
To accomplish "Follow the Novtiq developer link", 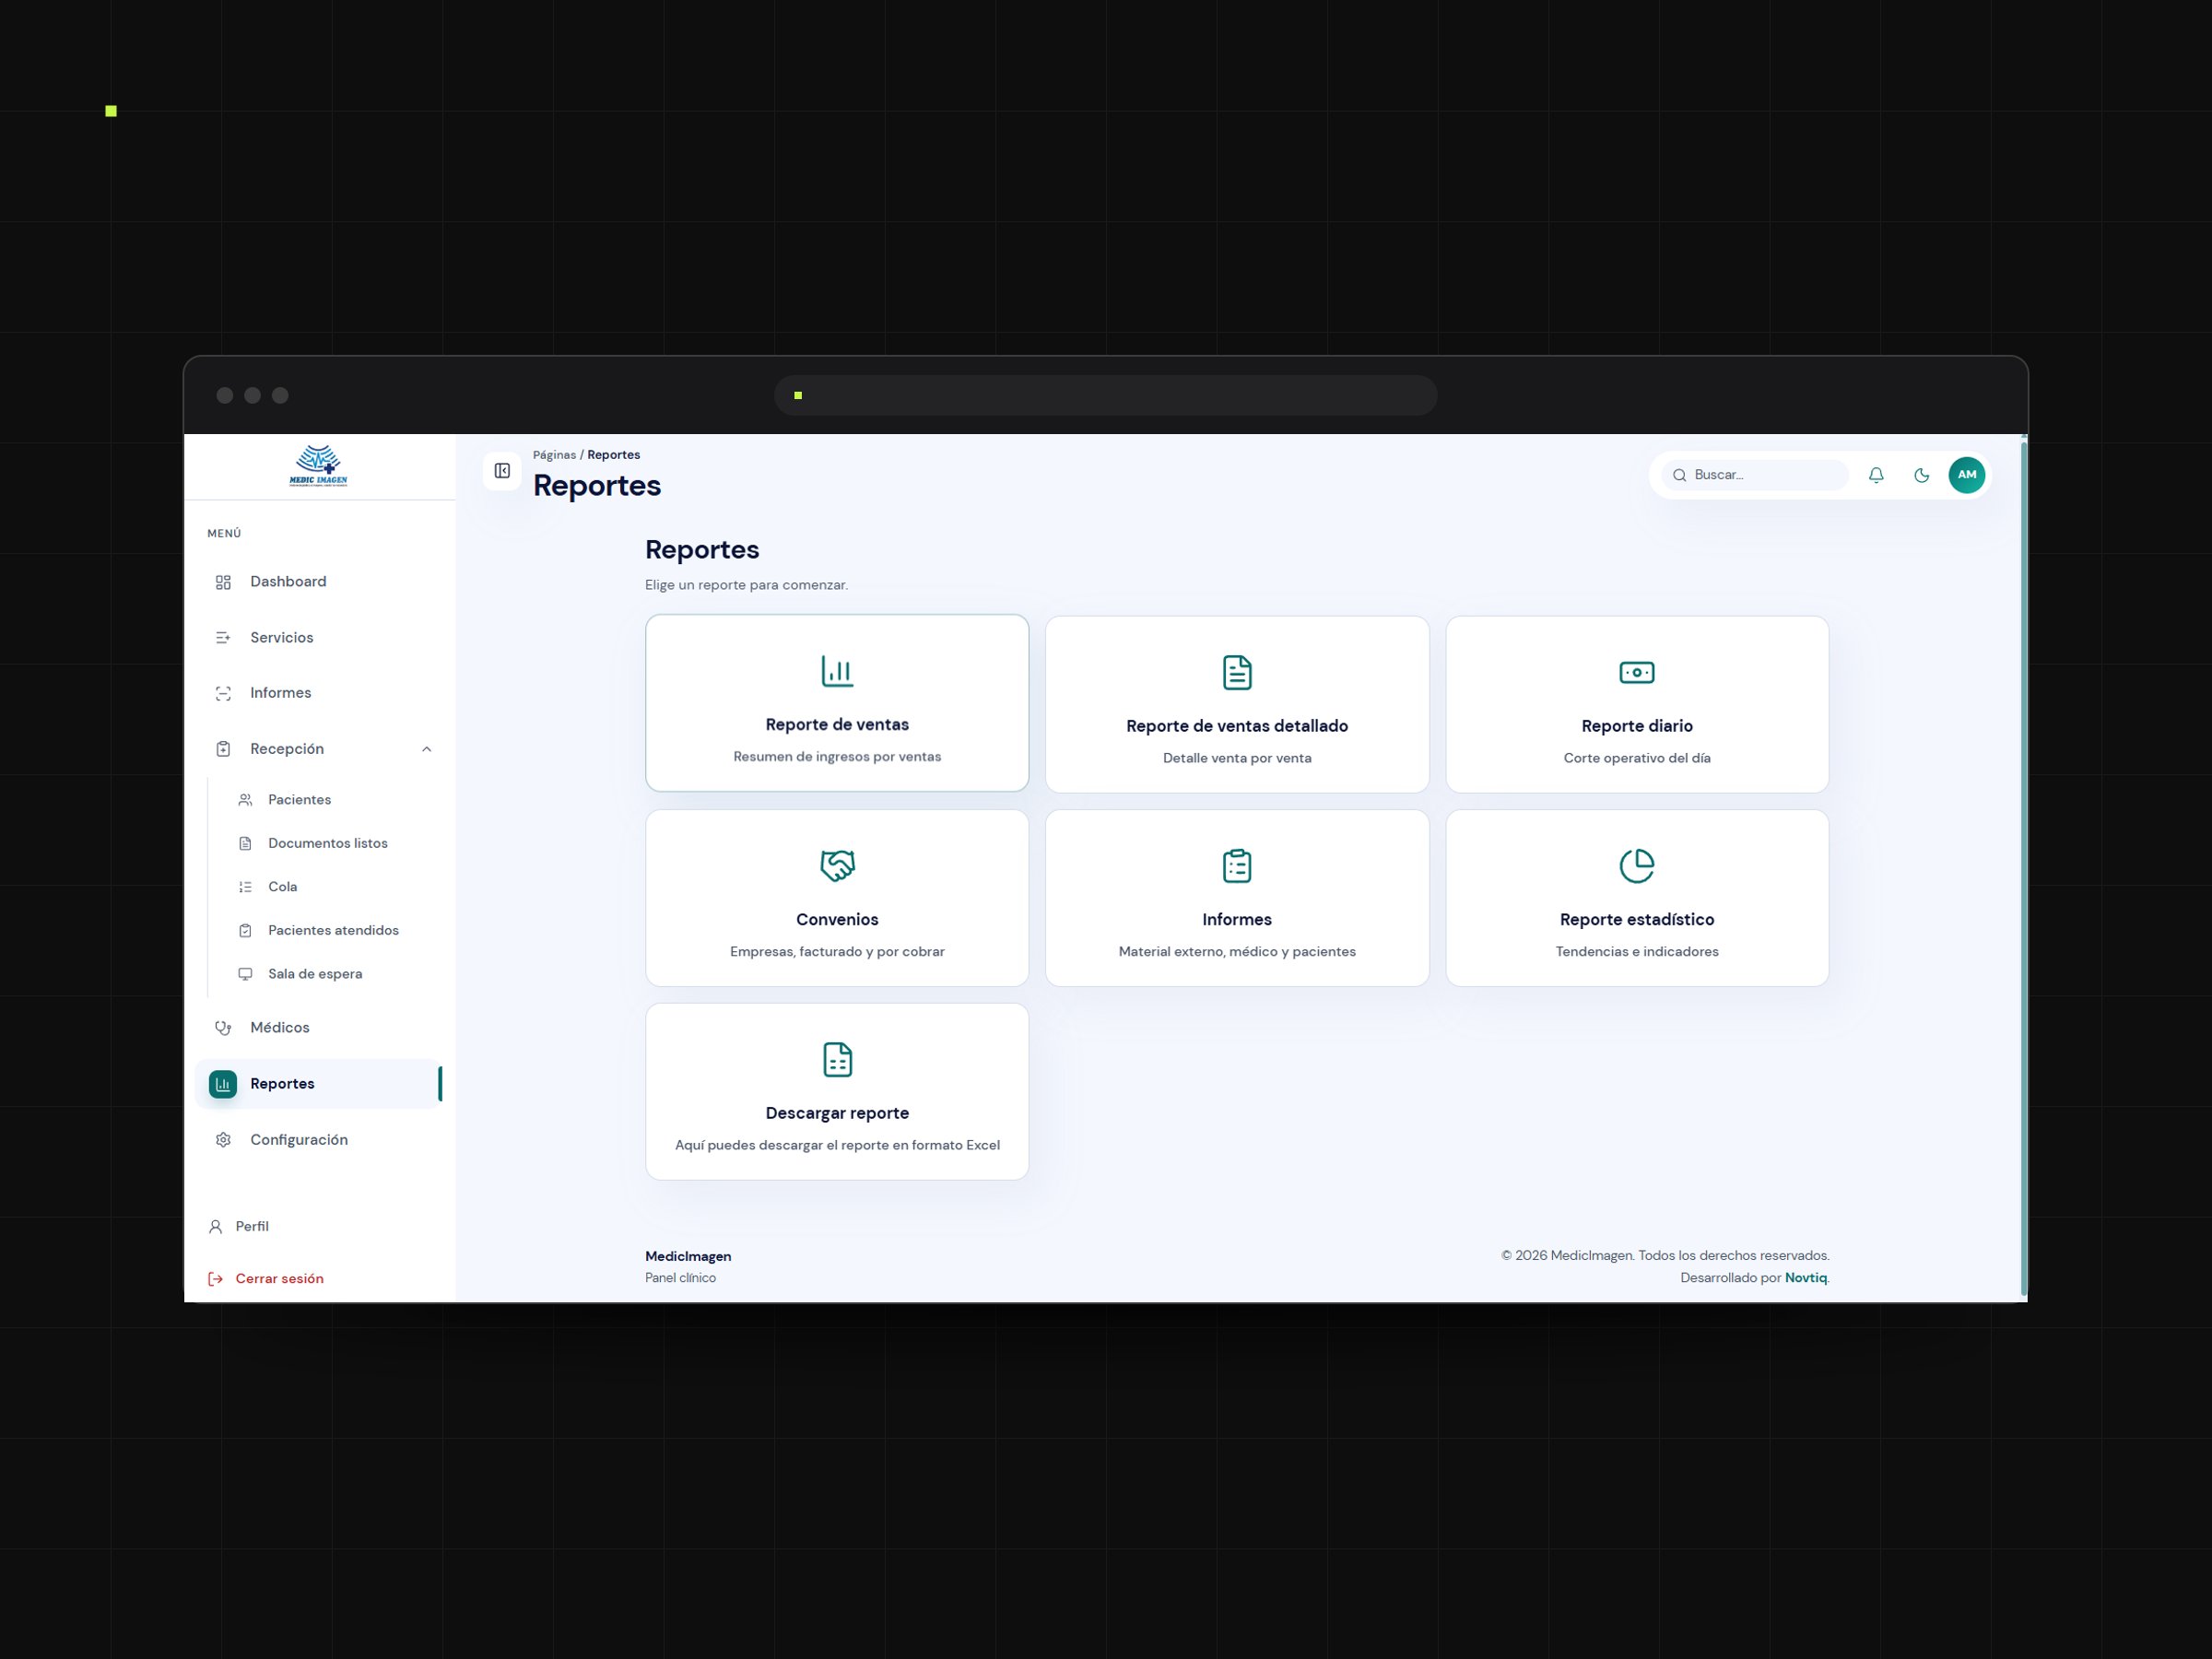I will tap(1805, 1278).
